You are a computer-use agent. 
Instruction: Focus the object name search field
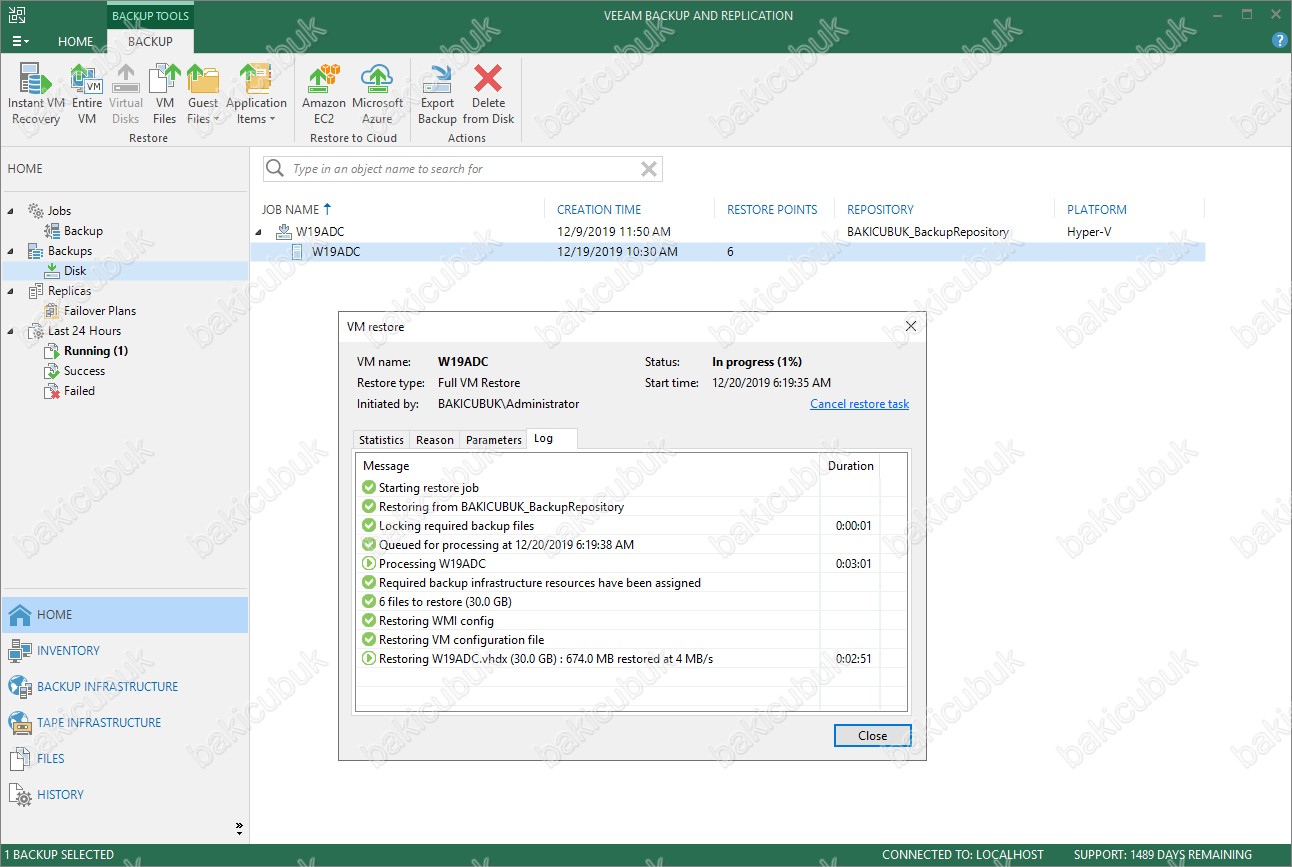pyautogui.click(x=462, y=169)
